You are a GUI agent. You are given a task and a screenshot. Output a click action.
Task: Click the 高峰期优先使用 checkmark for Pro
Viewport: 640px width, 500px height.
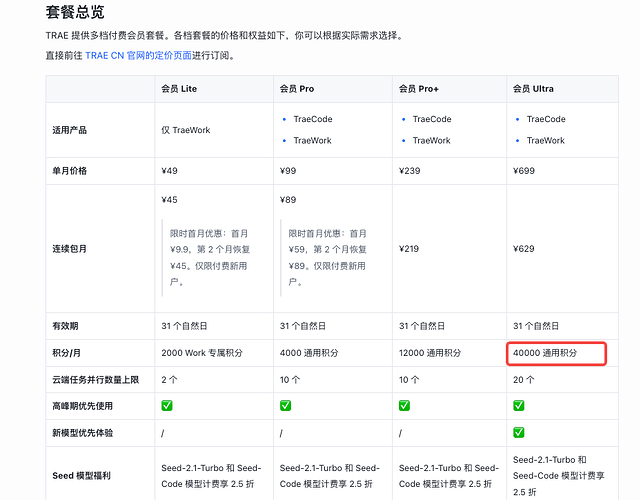click(286, 406)
